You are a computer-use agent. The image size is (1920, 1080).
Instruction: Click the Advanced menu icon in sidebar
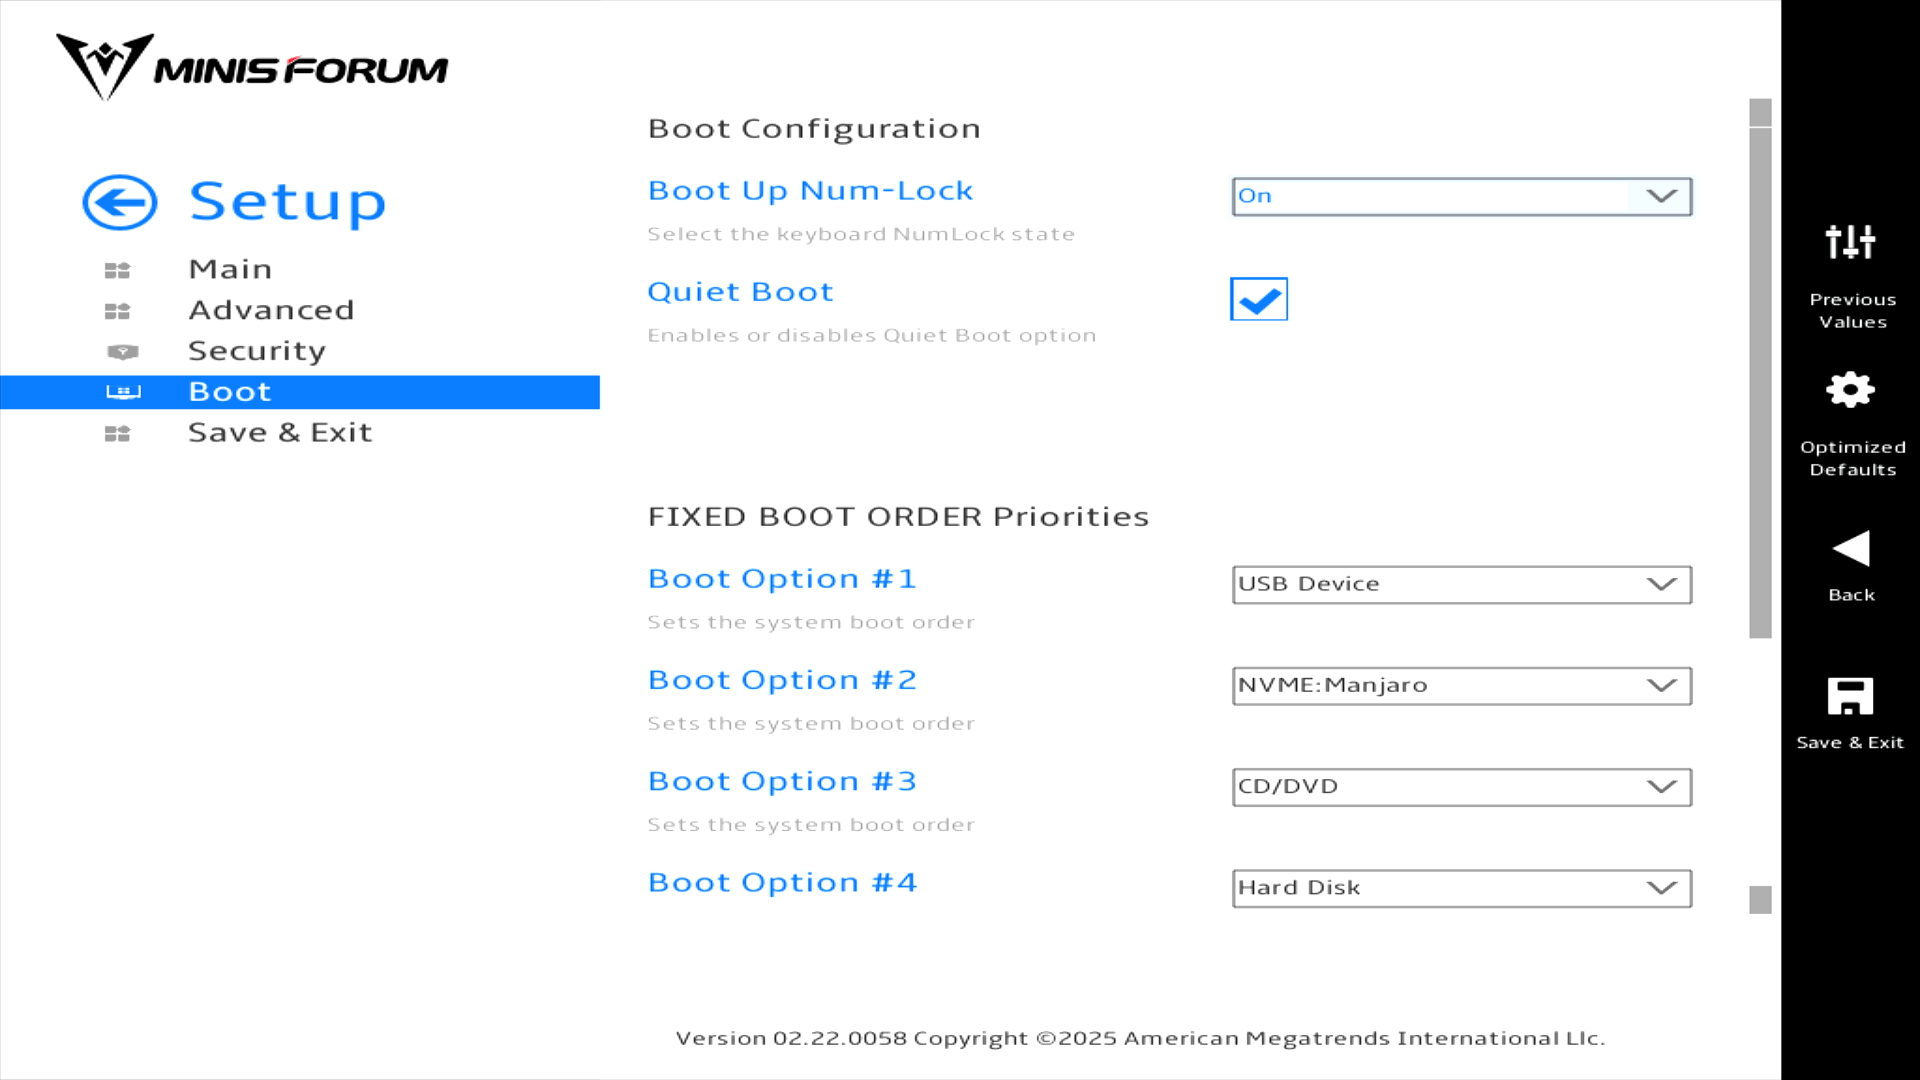[117, 311]
